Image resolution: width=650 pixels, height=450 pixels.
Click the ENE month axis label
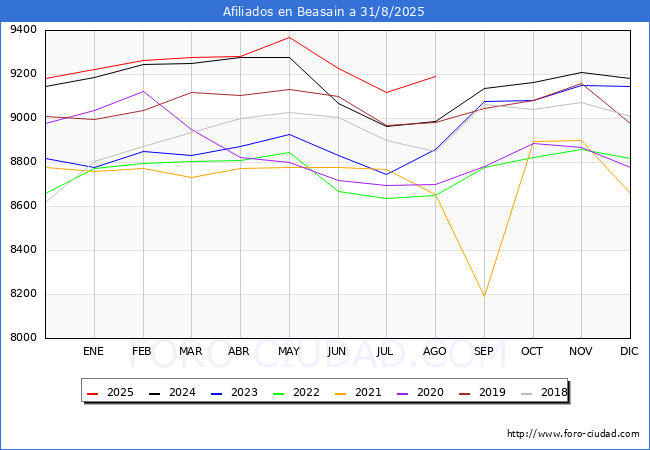coord(93,351)
